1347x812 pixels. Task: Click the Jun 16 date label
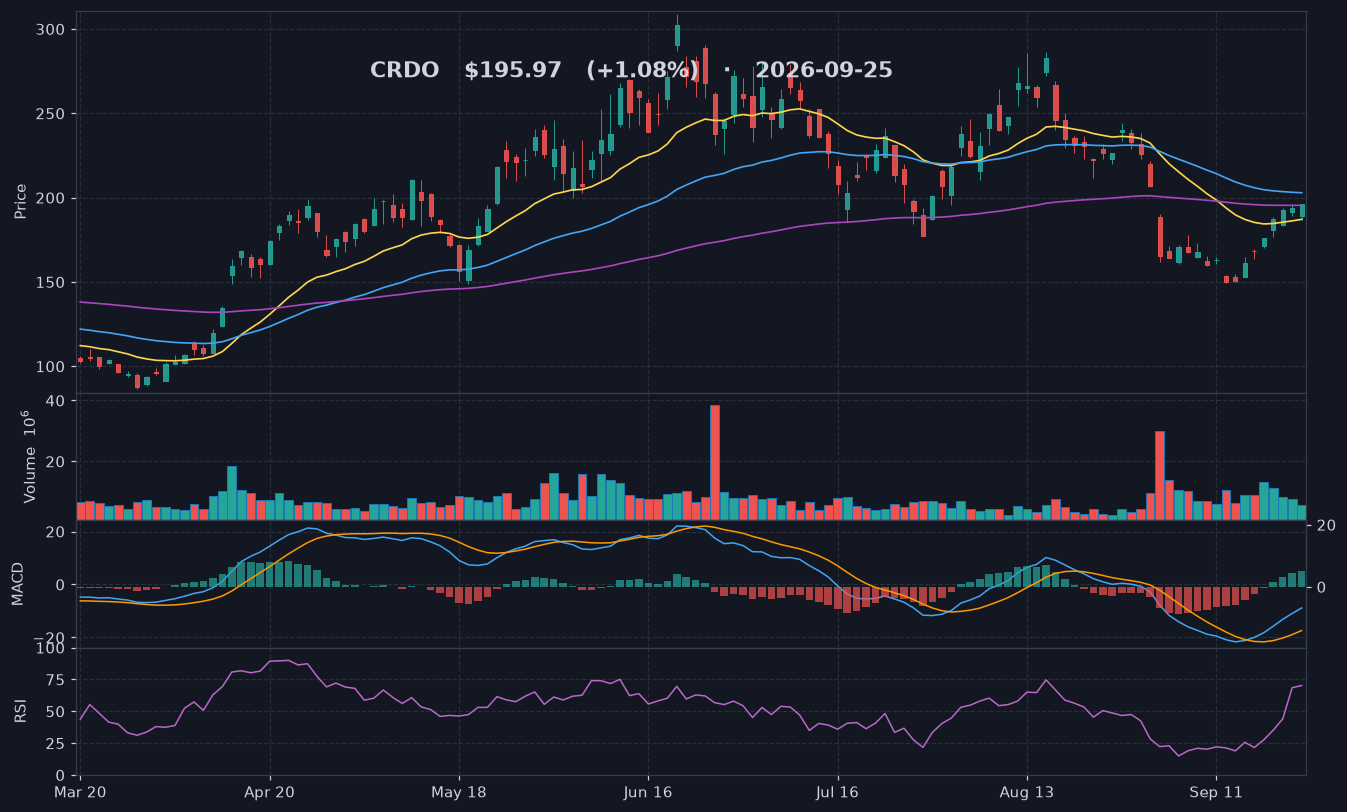click(x=648, y=791)
